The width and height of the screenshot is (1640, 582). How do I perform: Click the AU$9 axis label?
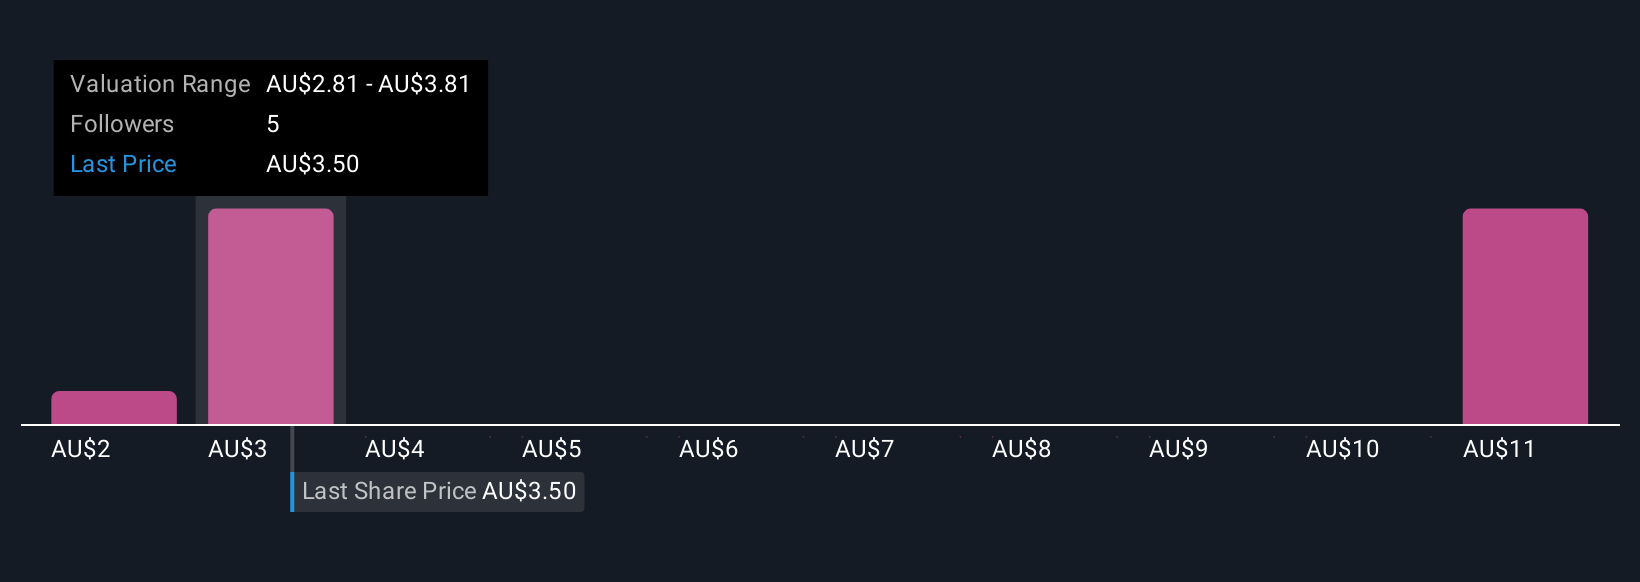tap(1179, 449)
